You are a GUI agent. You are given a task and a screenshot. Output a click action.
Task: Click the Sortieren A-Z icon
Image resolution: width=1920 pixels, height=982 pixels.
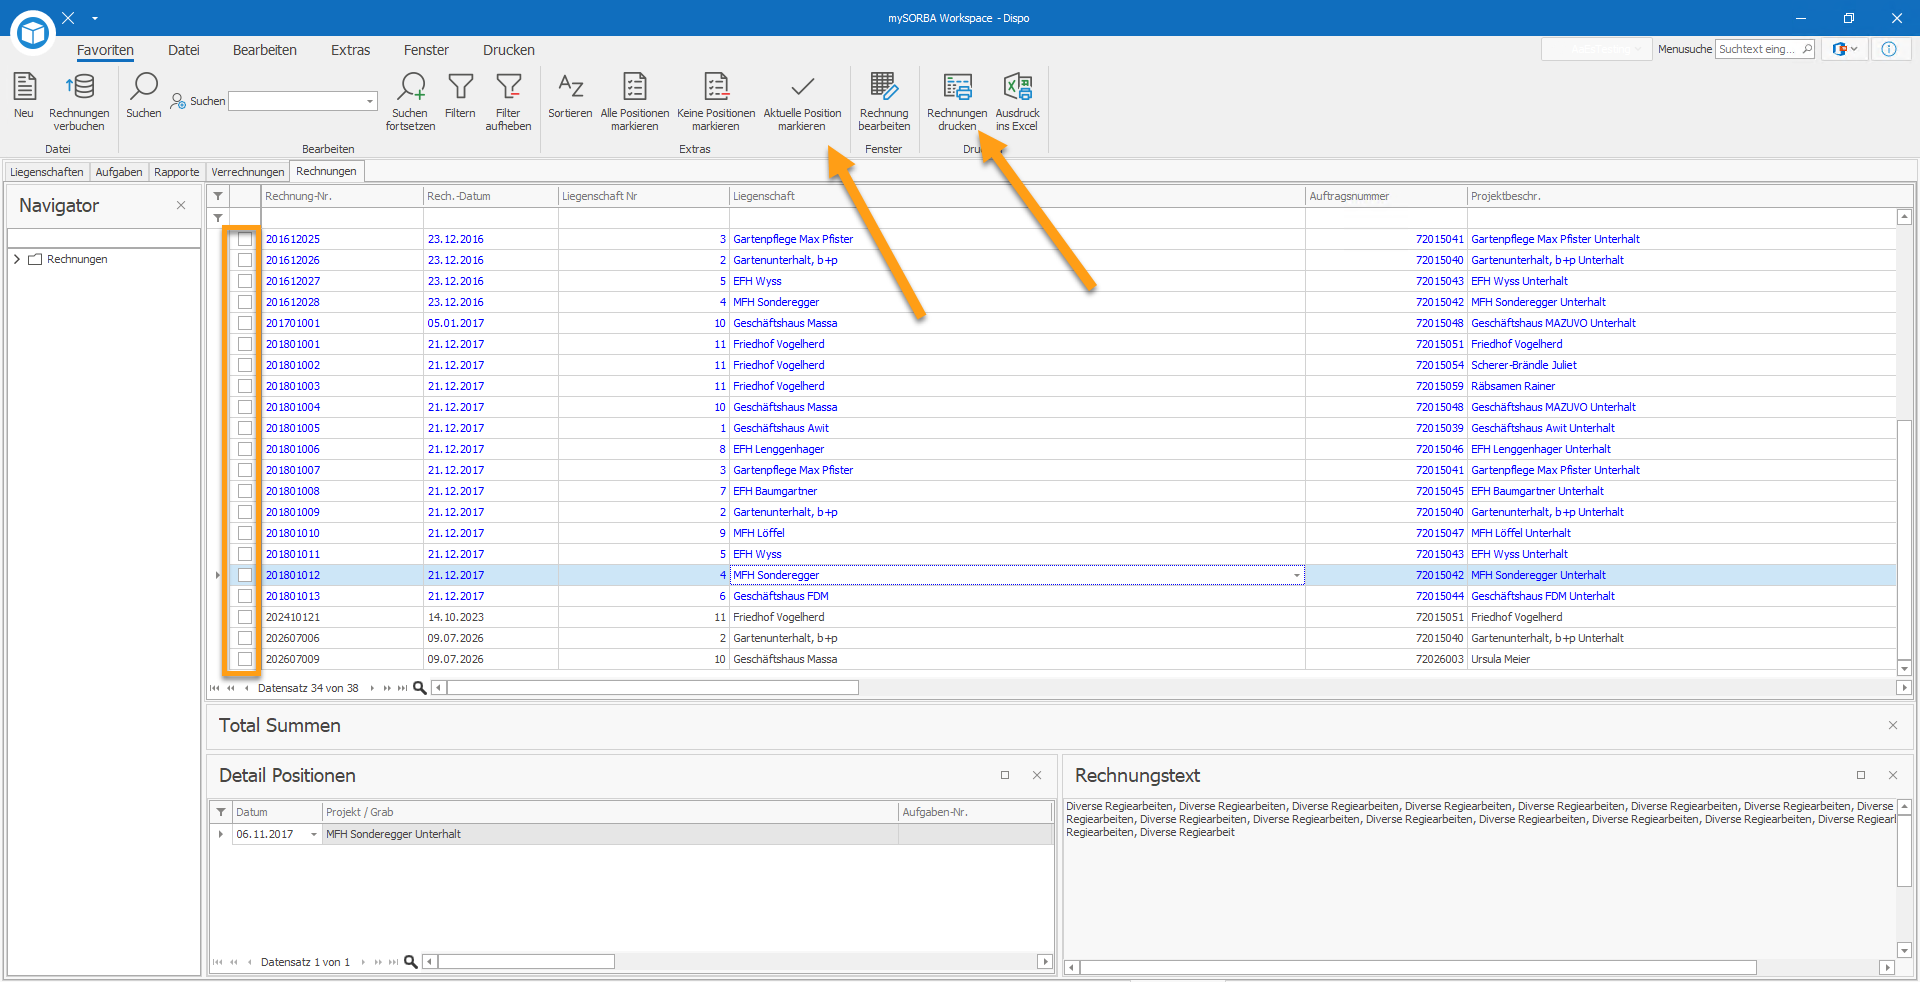pos(570,87)
